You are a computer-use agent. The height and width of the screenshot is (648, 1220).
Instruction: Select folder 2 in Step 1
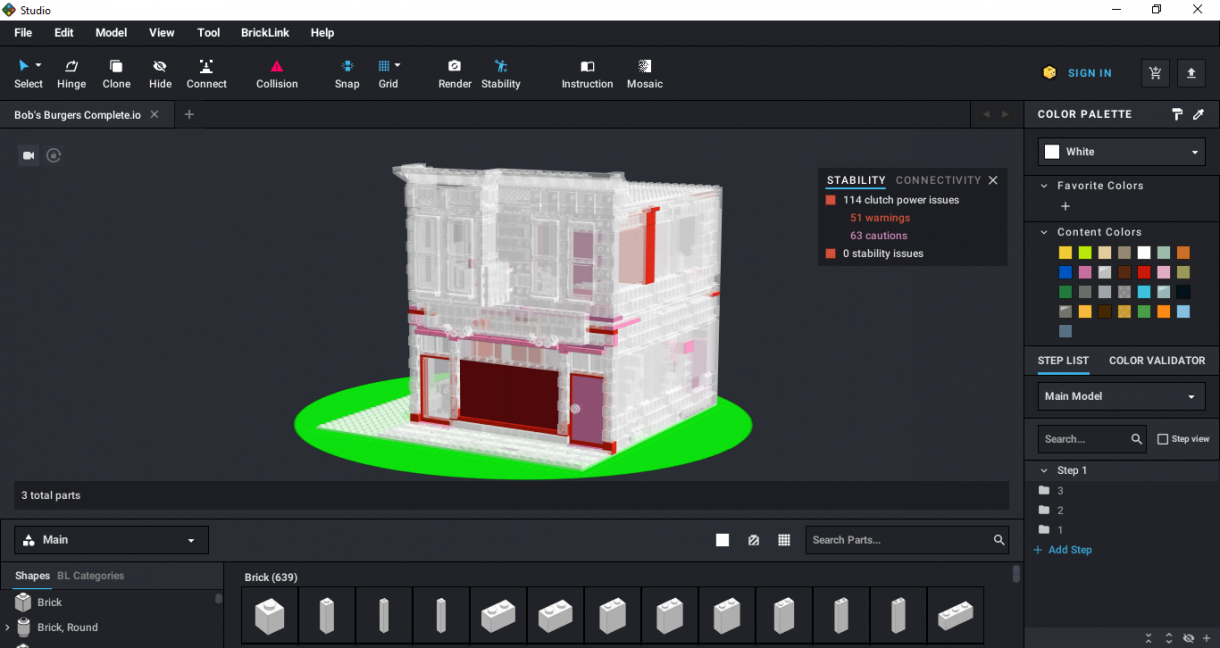(1051, 510)
